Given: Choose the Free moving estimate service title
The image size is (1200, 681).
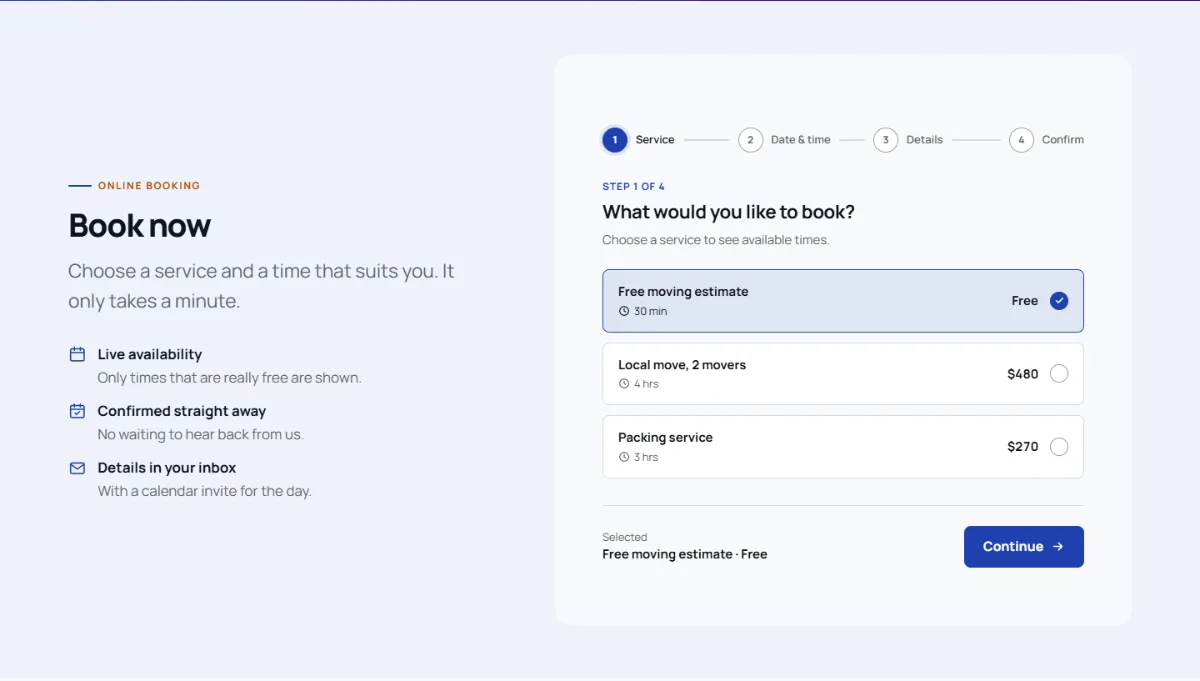Looking at the screenshot, I should point(683,292).
